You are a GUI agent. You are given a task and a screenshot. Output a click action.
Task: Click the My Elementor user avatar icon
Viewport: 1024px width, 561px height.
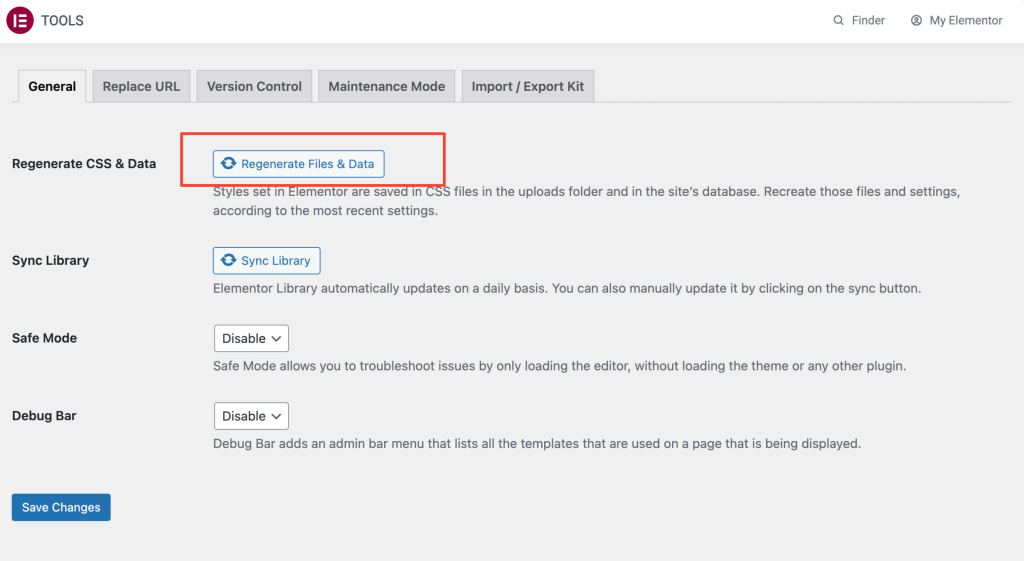tap(916, 20)
